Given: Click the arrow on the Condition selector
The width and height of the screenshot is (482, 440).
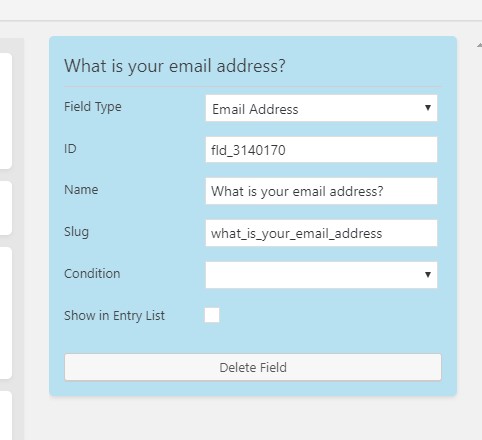Looking at the screenshot, I should click(x=428, y=275).
